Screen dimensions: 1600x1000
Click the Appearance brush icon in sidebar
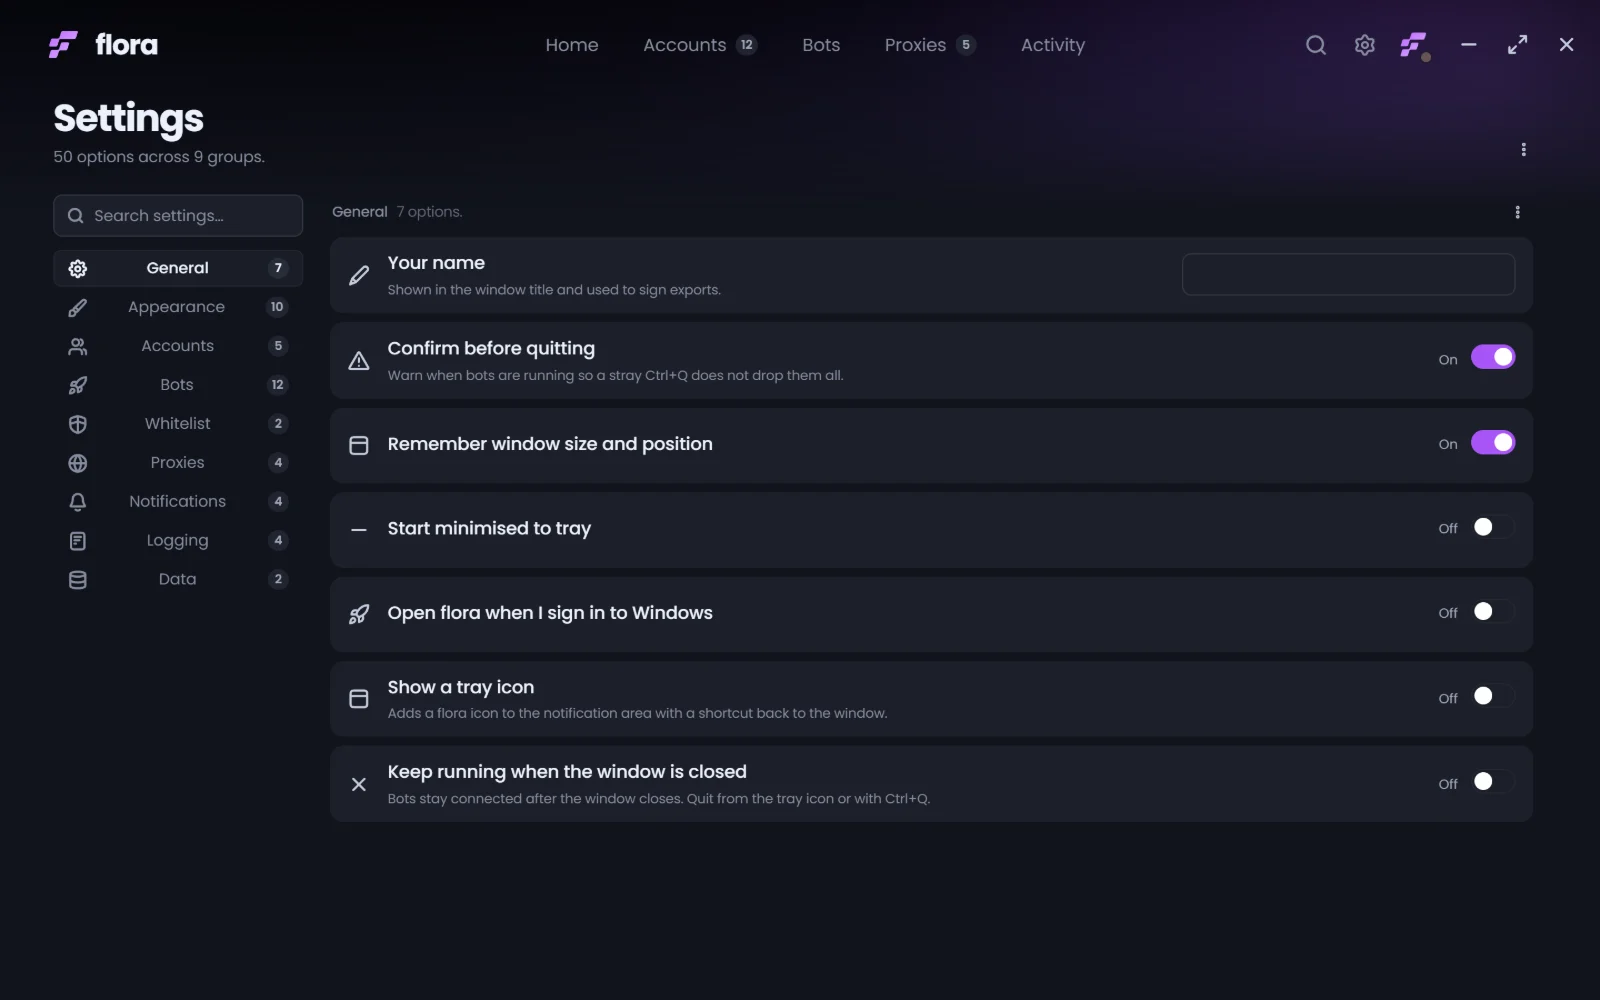(78, 307)
